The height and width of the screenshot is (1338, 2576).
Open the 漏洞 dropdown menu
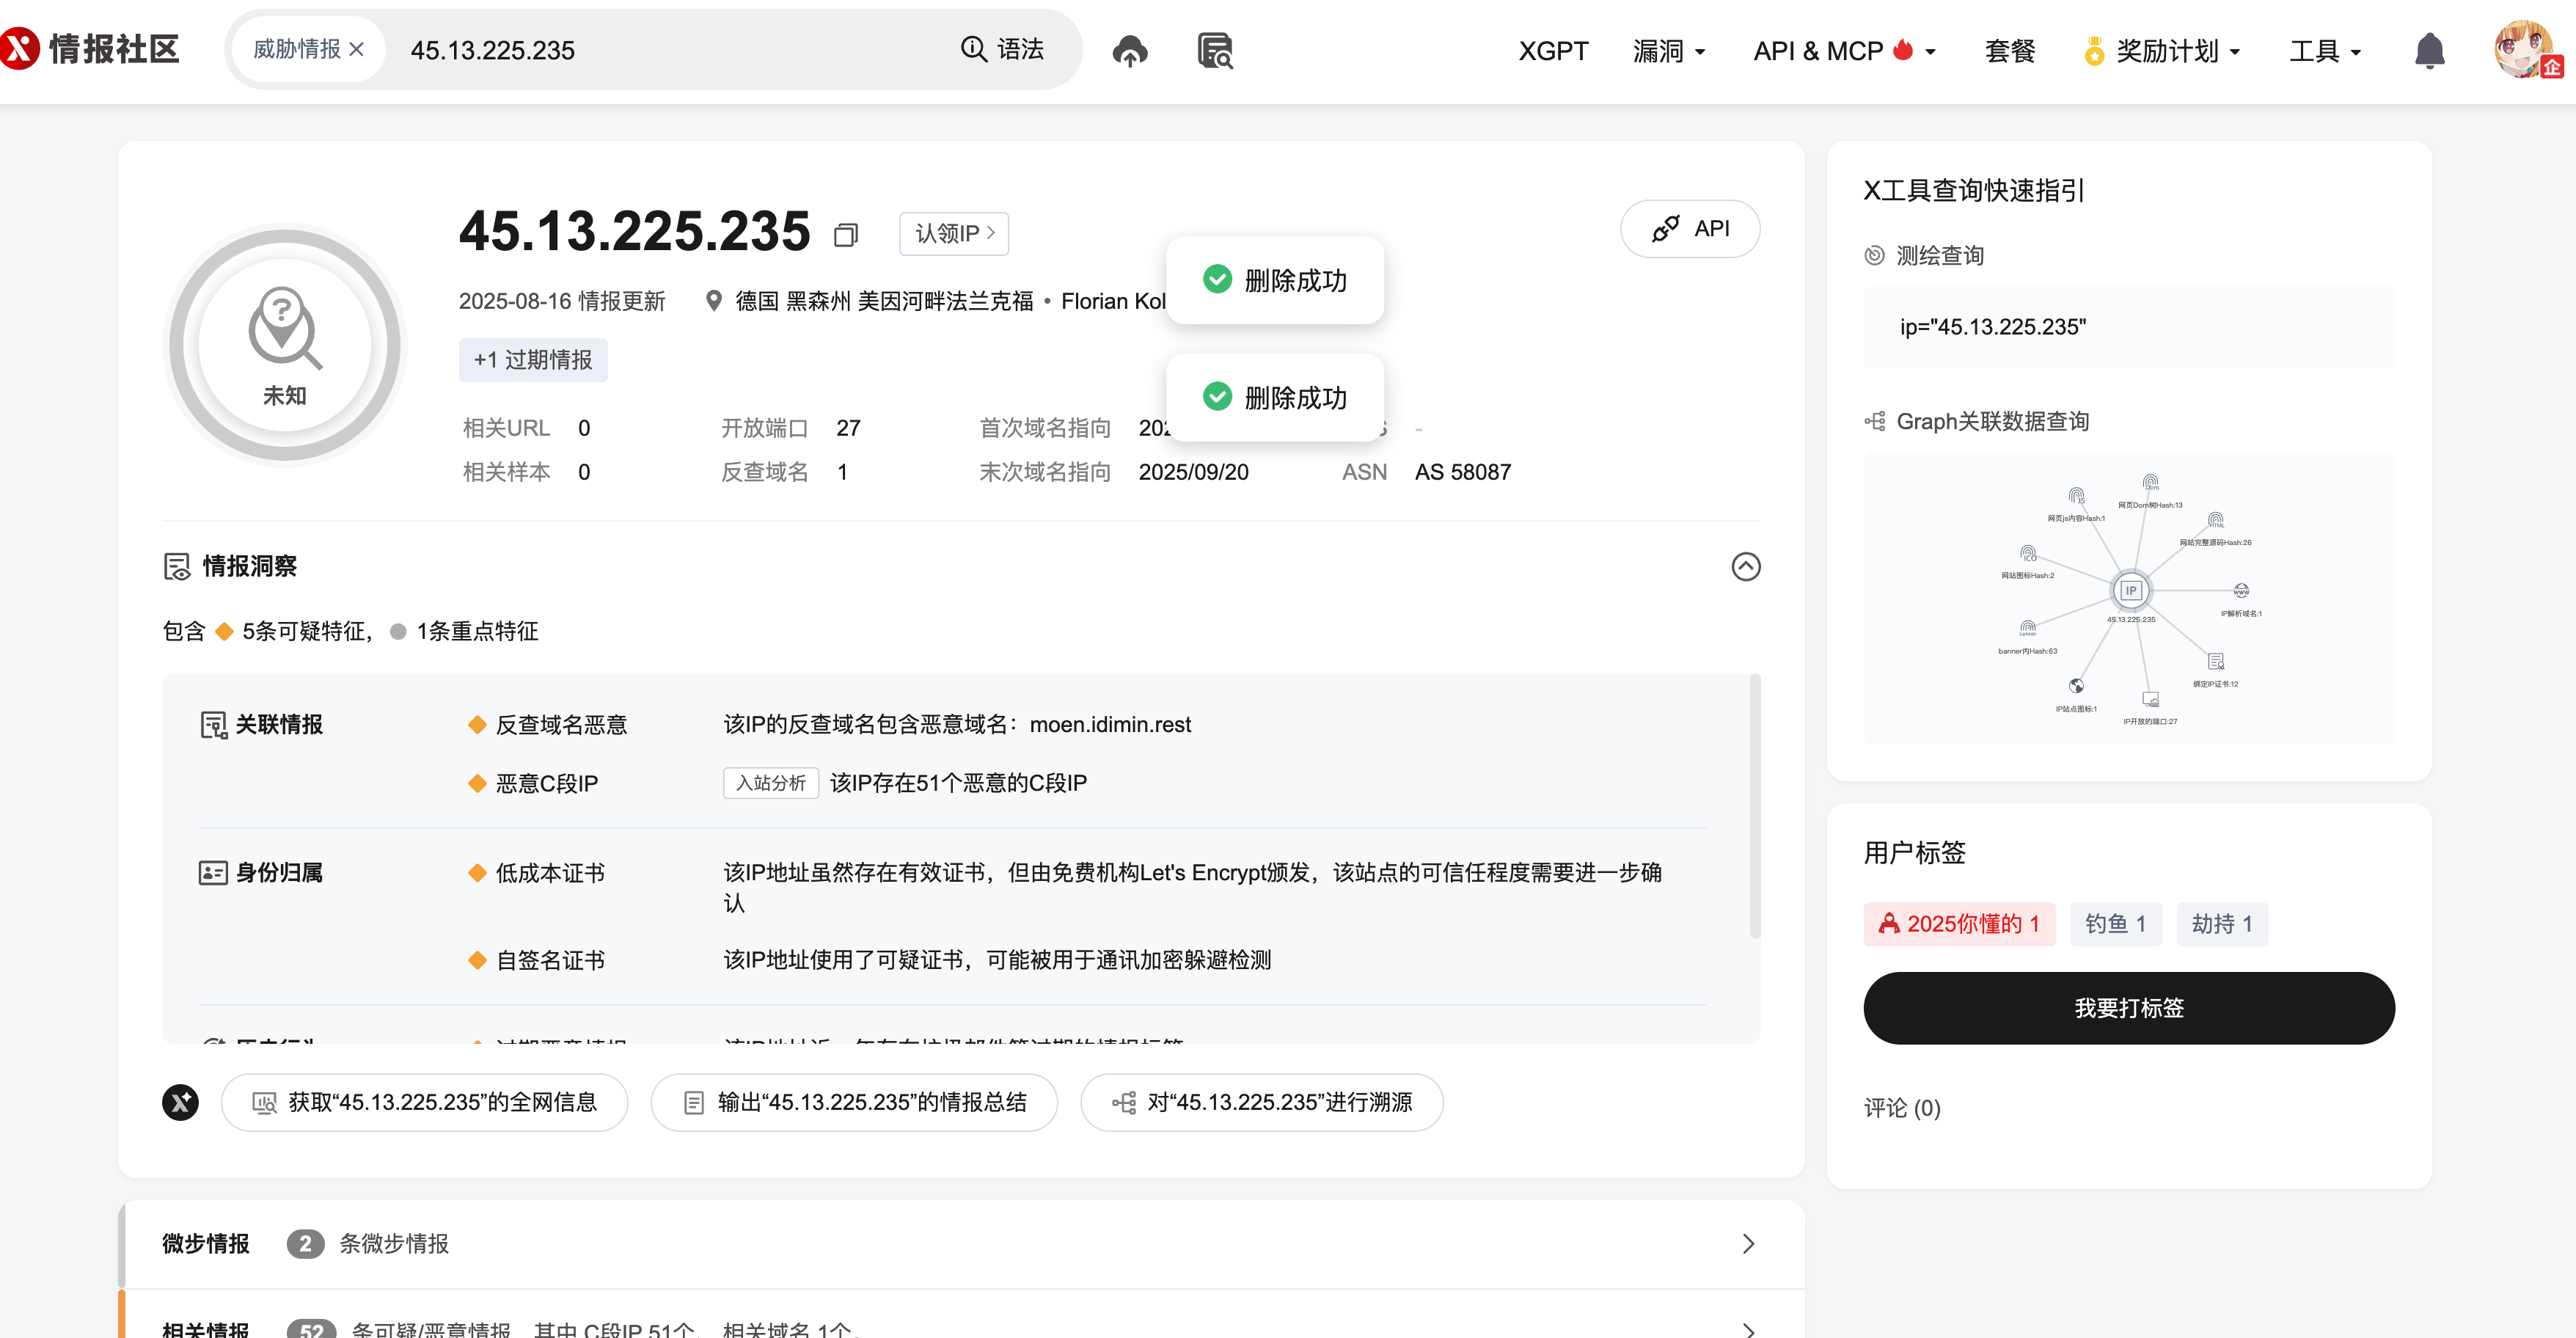(x=1668, y=51)
